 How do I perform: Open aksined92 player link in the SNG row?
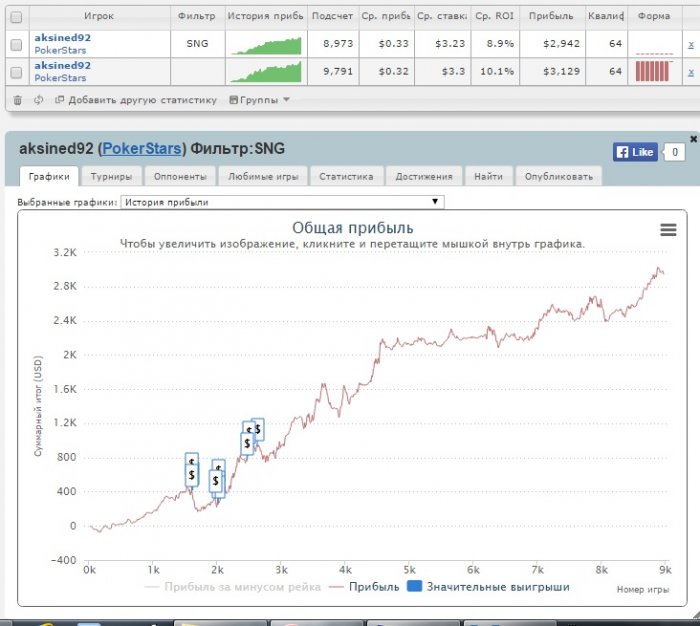tap(62, 38)
